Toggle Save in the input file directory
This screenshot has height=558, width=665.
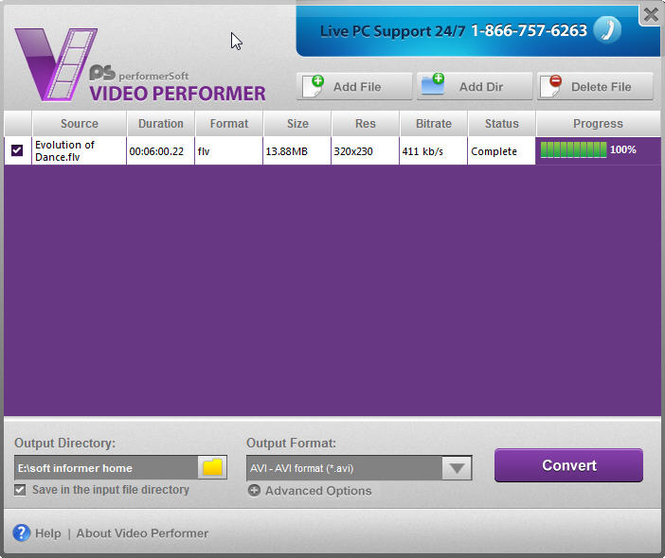(21, 490)
